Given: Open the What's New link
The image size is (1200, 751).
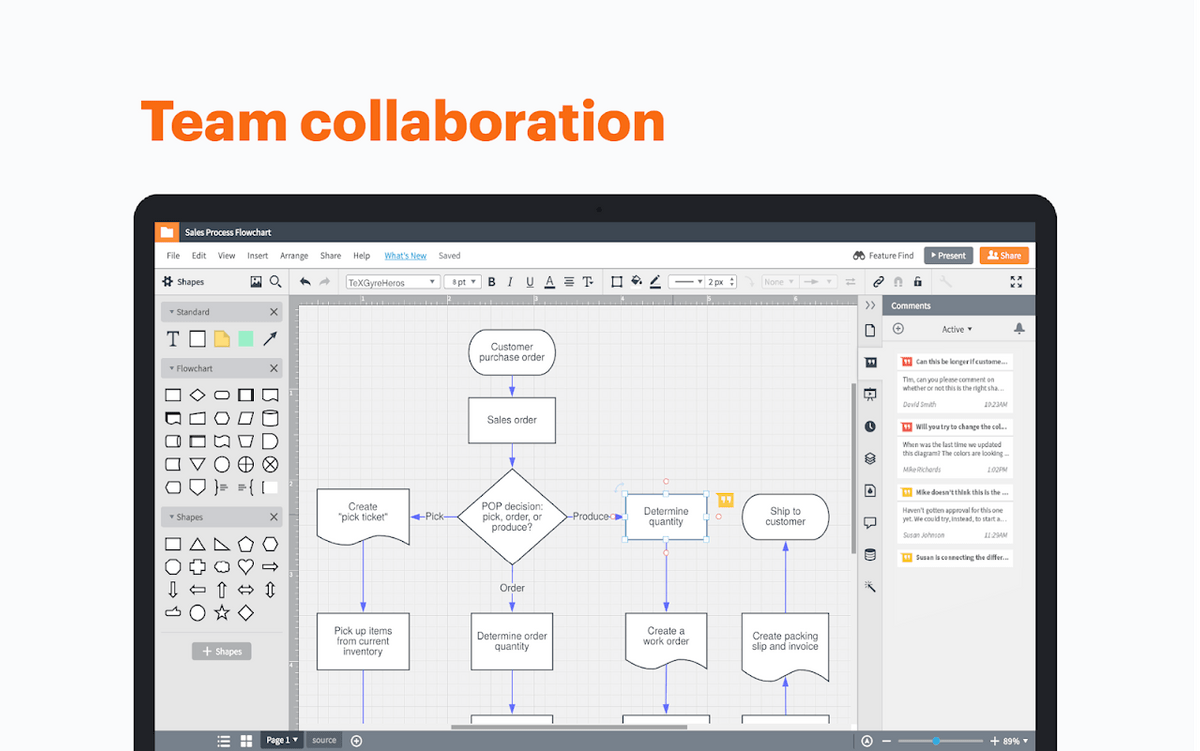Looking at the screenshot, I should 405,255.
